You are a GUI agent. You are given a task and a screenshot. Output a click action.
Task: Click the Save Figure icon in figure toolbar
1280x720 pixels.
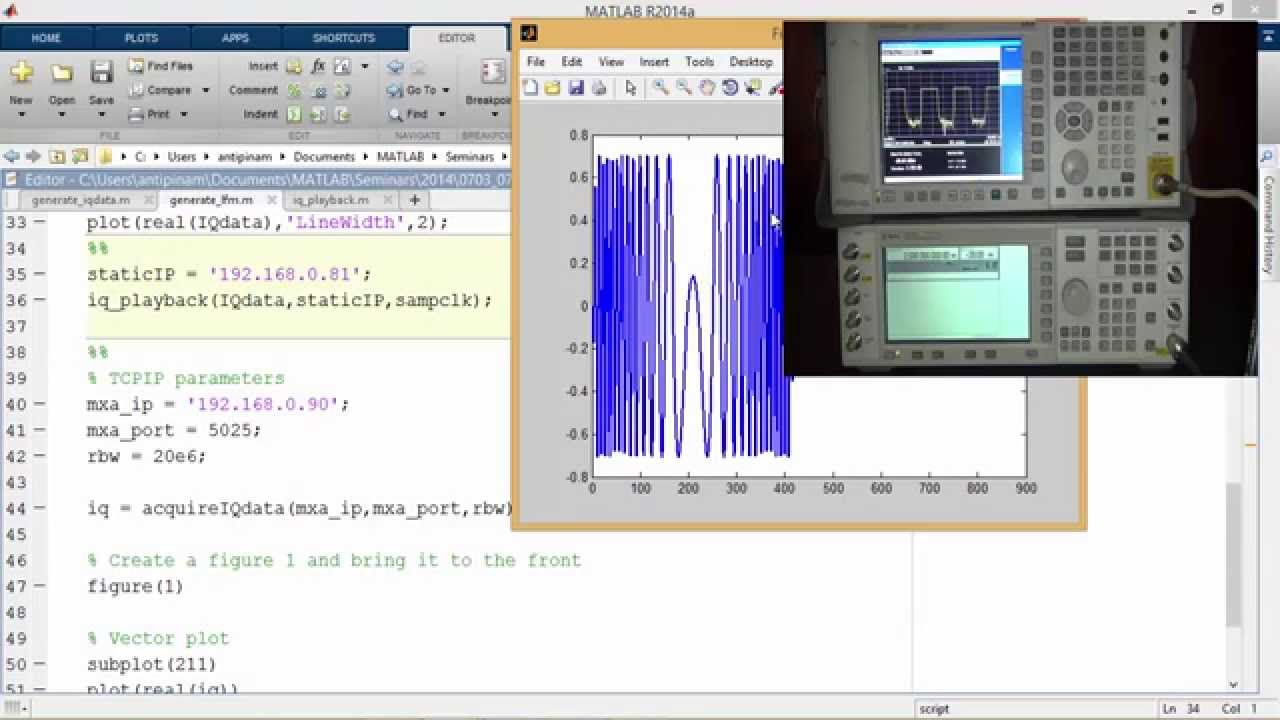pos(576,88)
